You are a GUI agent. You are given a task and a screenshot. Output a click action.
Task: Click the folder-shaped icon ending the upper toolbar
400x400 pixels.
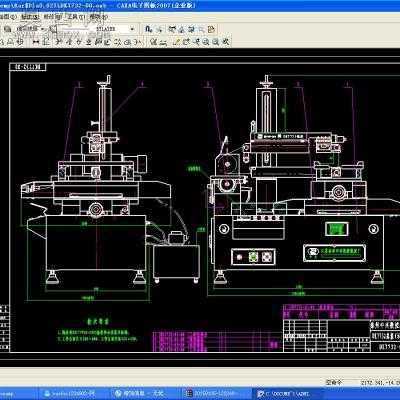(x=212, y=29)
